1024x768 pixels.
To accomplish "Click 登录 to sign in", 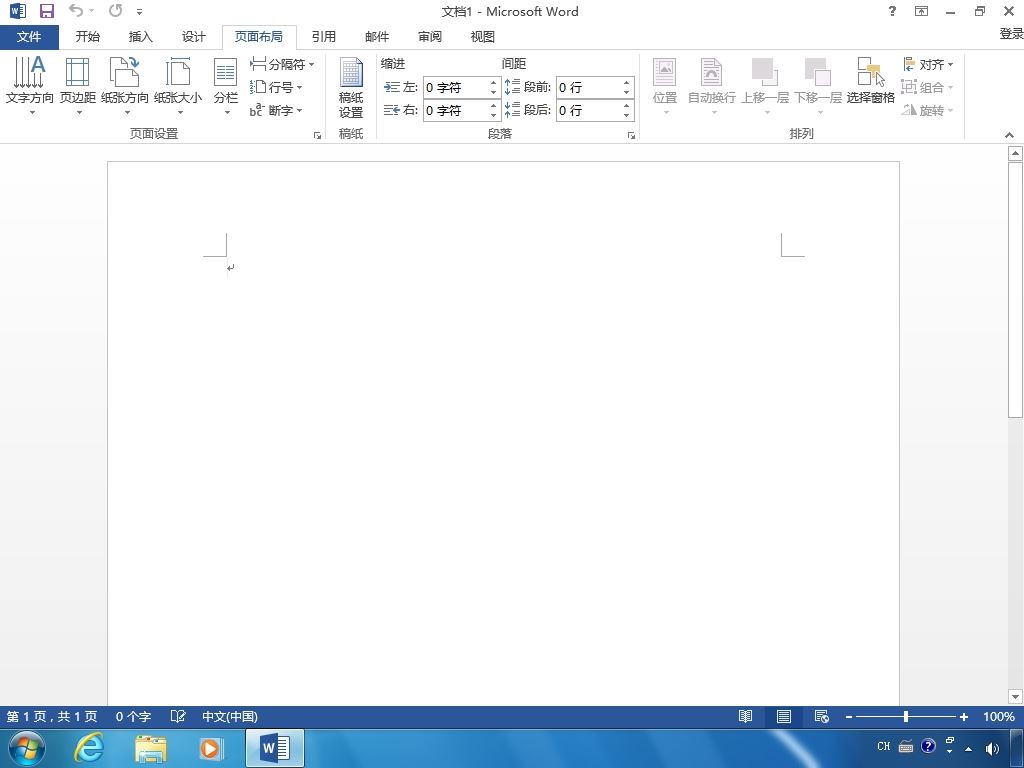I will (x=1011, y=34).
